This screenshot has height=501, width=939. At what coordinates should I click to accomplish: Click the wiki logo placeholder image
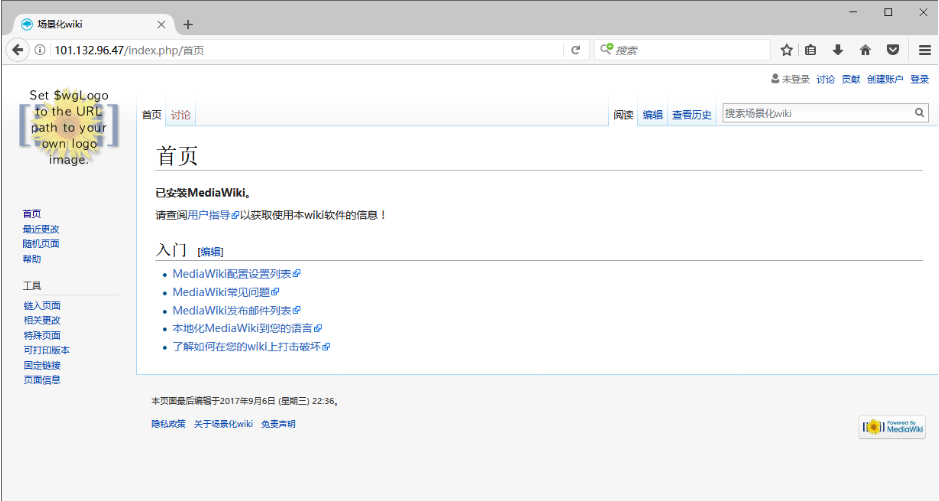(x=68, y=127)
